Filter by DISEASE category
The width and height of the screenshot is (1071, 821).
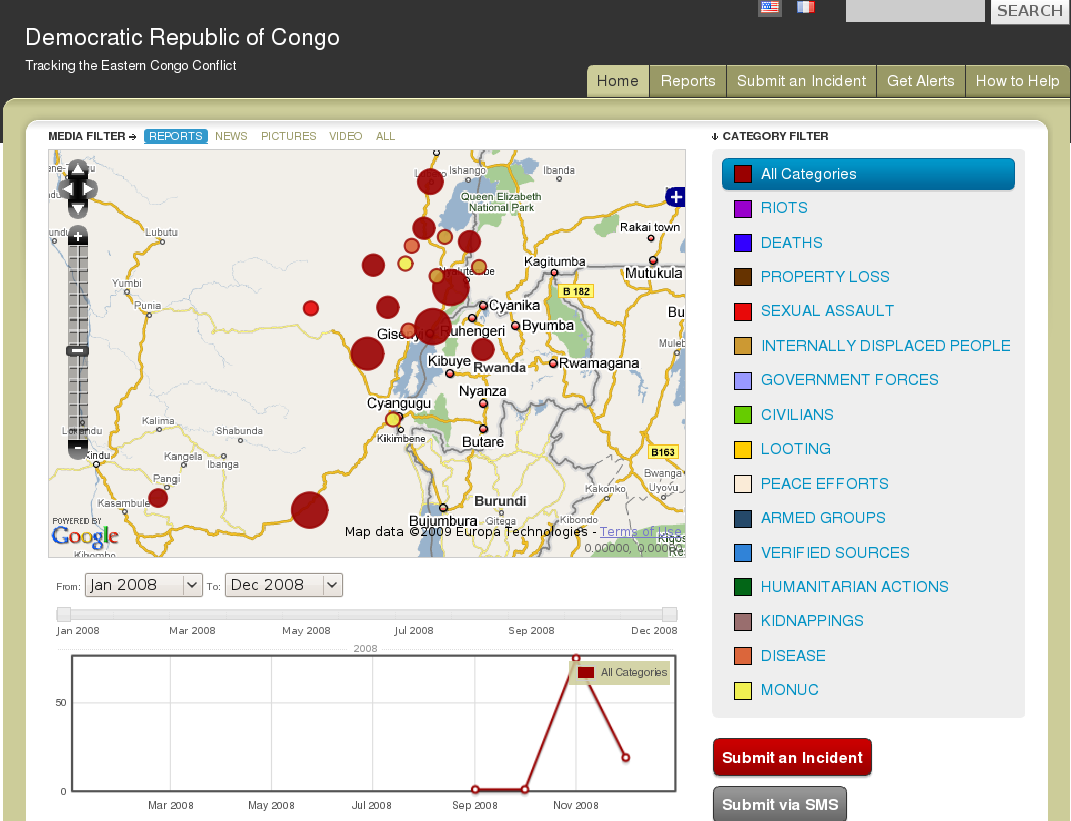click(x=793, y=656)
